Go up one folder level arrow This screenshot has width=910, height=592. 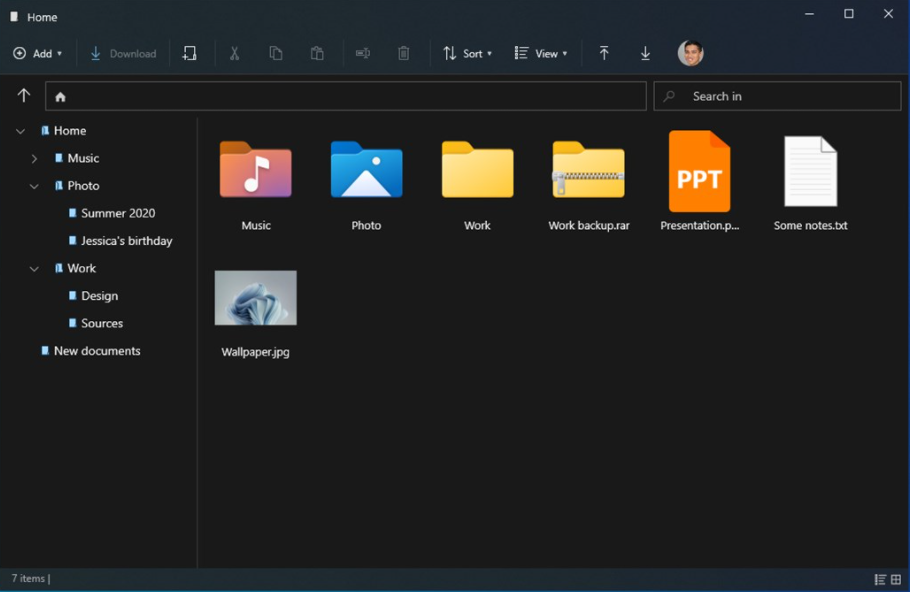point(24,96)
